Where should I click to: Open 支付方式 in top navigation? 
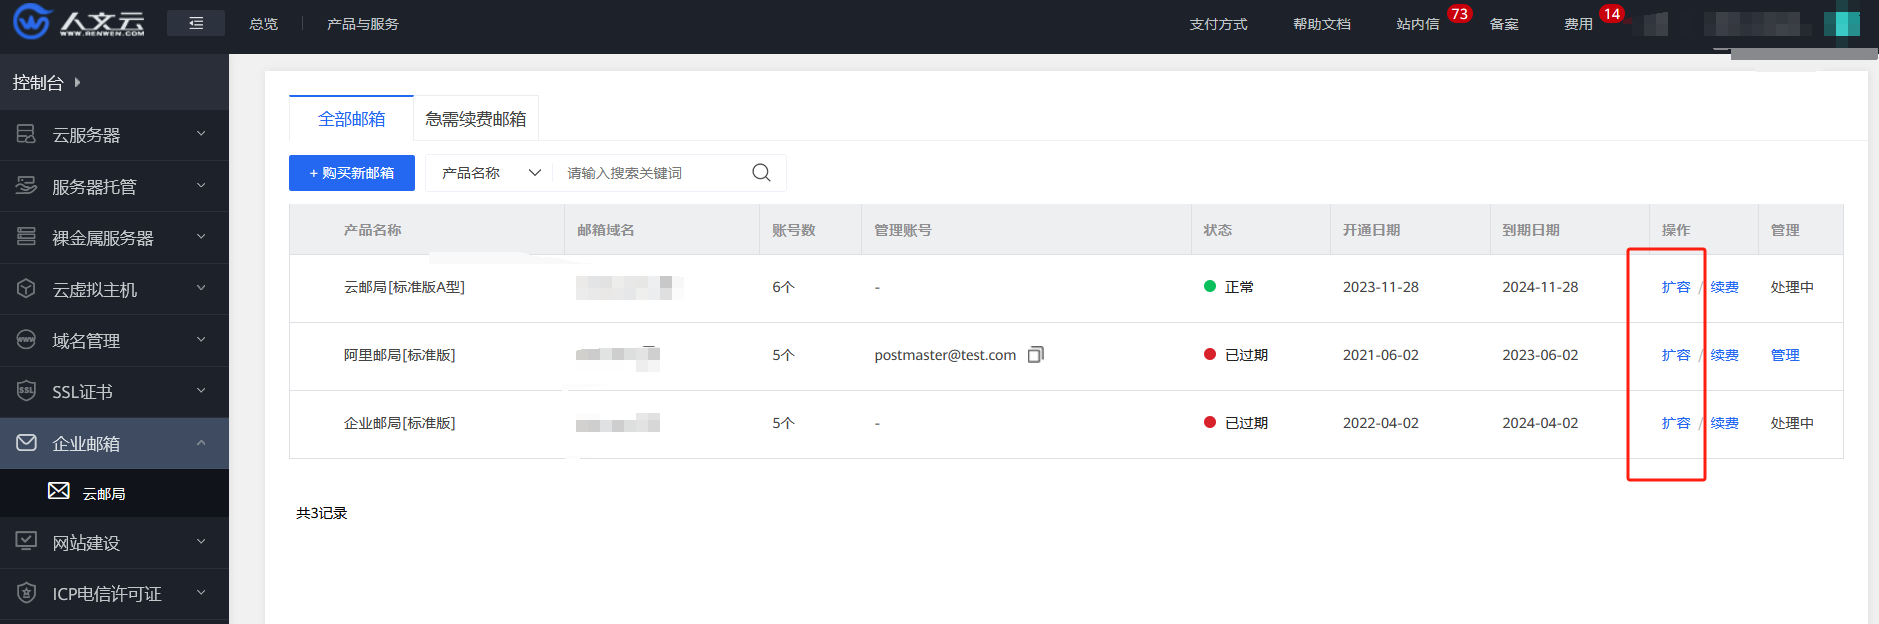pos(1218,24)
